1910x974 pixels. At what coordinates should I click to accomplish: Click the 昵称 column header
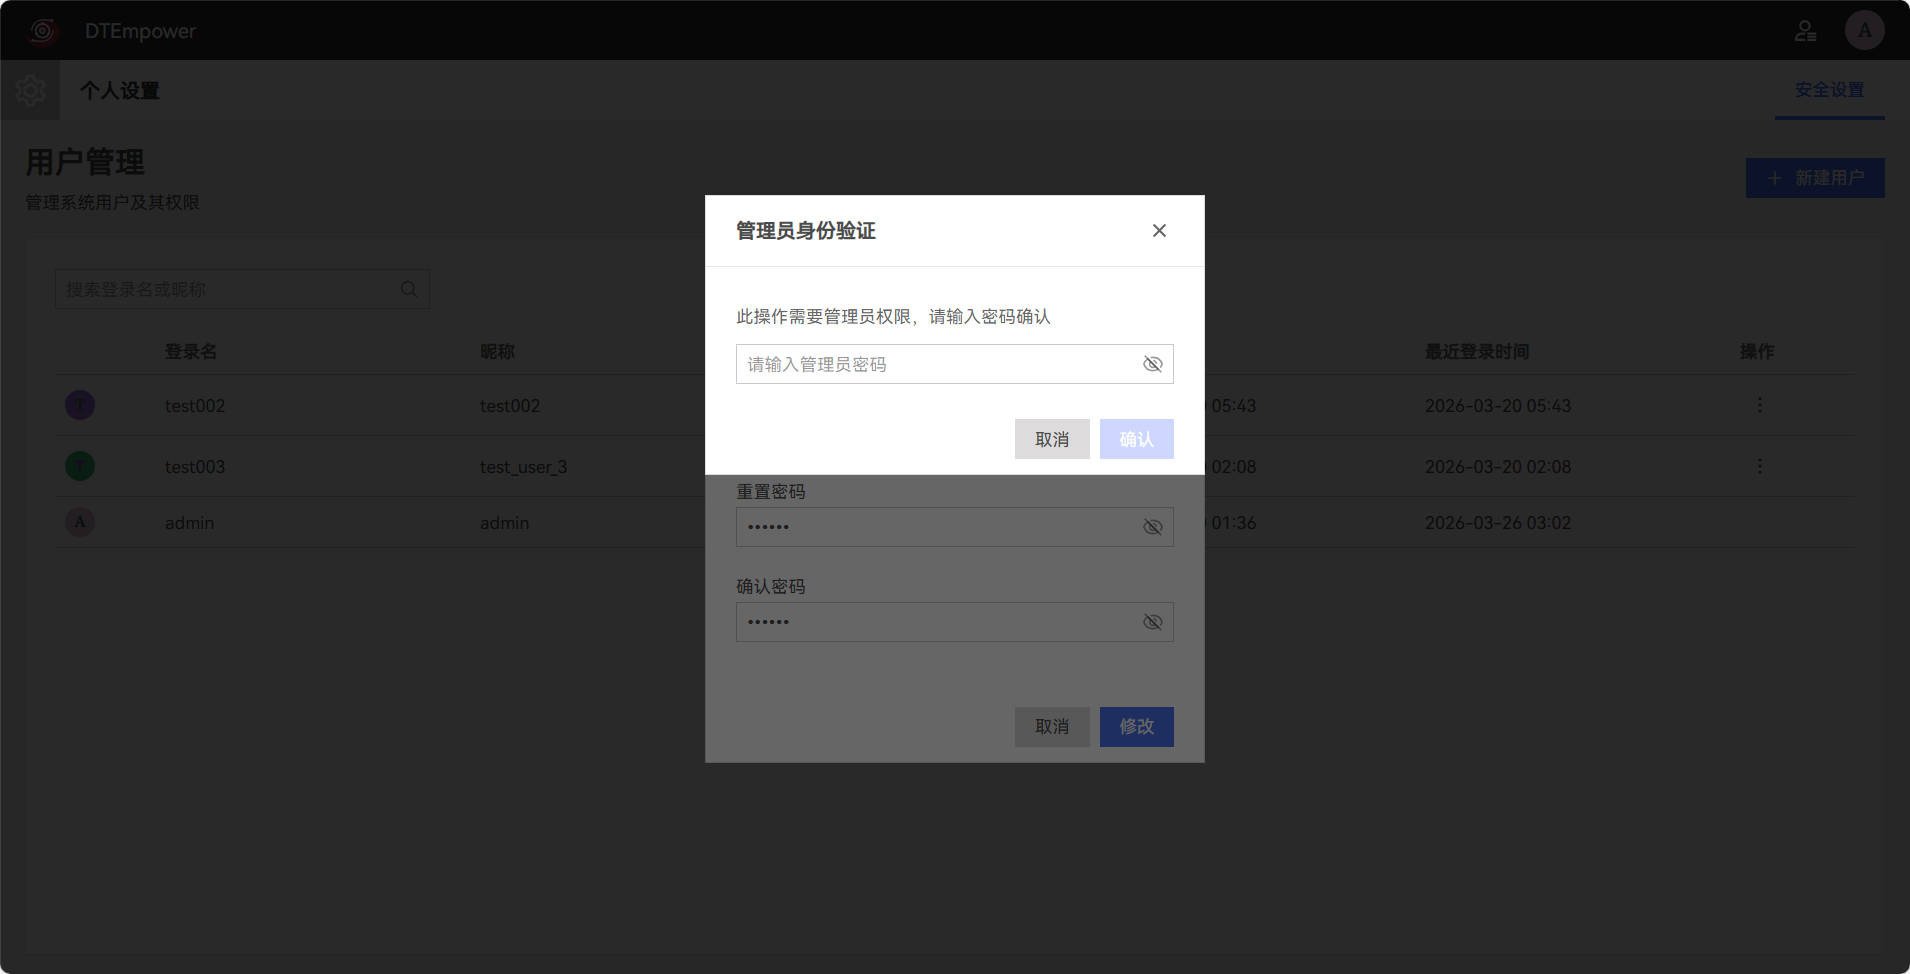pyautogui.click(x=497, y=352)
